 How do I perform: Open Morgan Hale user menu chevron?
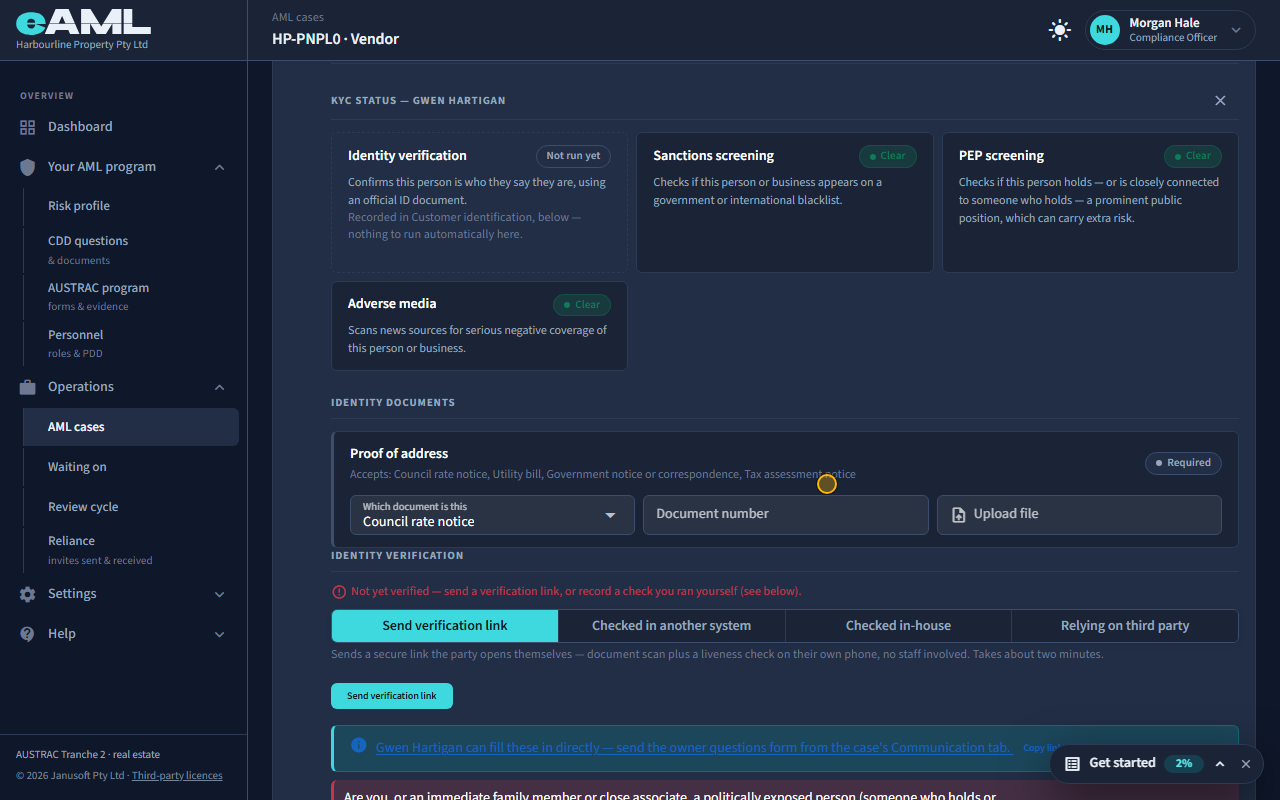pos(1236,30)
